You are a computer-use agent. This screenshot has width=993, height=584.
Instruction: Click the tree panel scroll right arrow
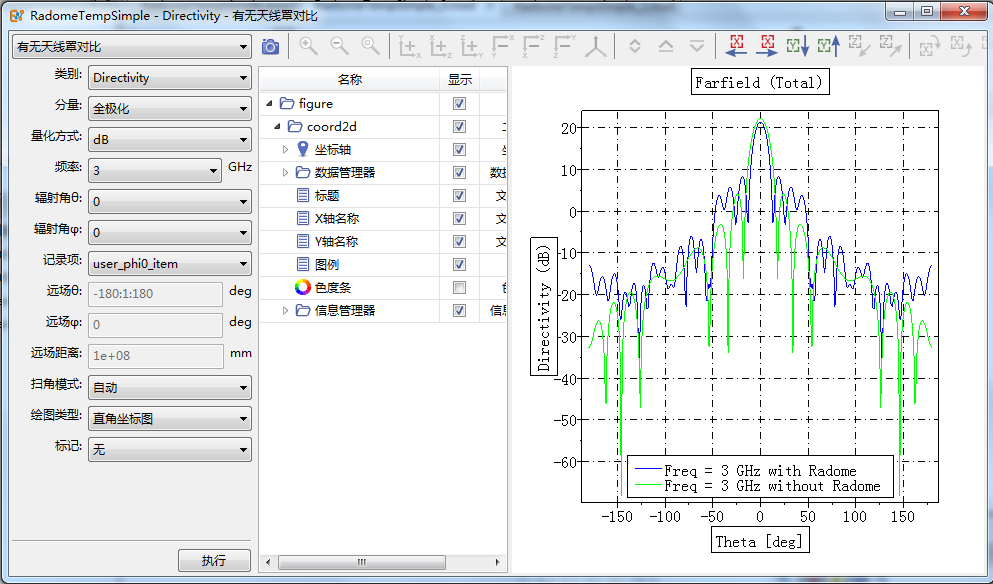click(497, 562)
